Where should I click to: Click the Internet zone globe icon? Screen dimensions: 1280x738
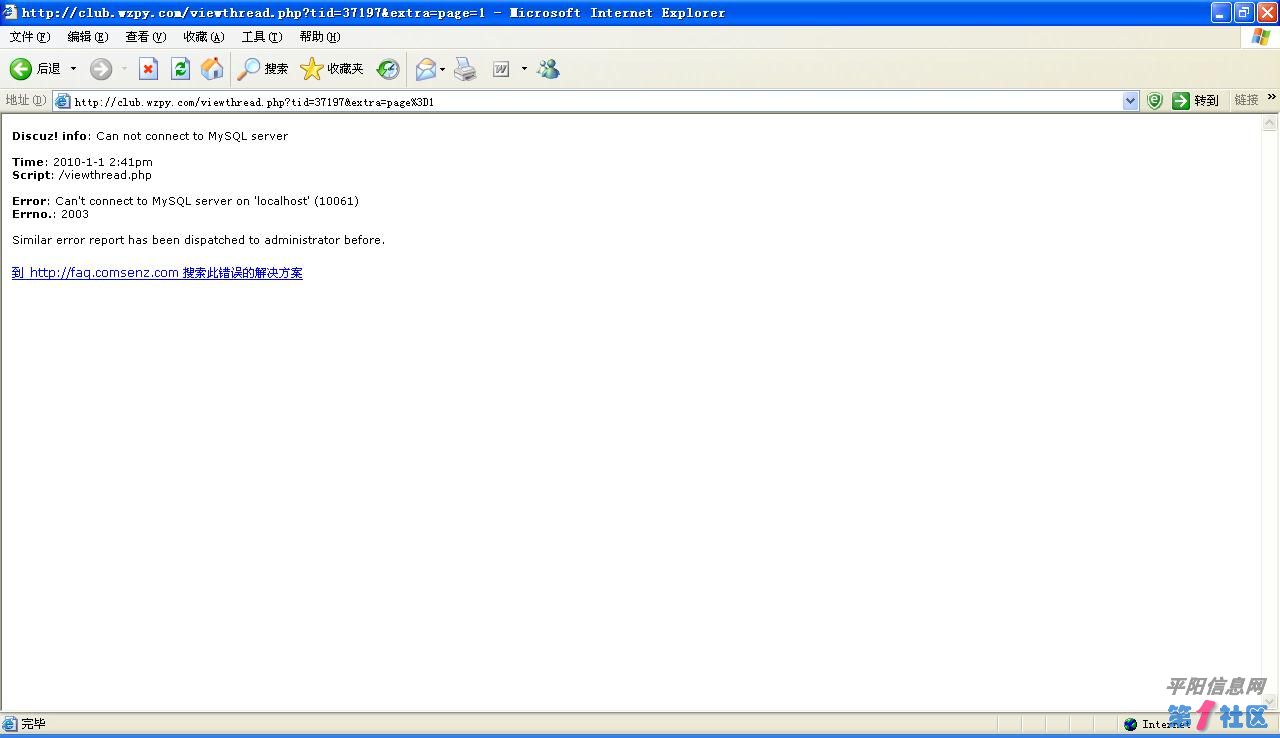coord(1130,724)
